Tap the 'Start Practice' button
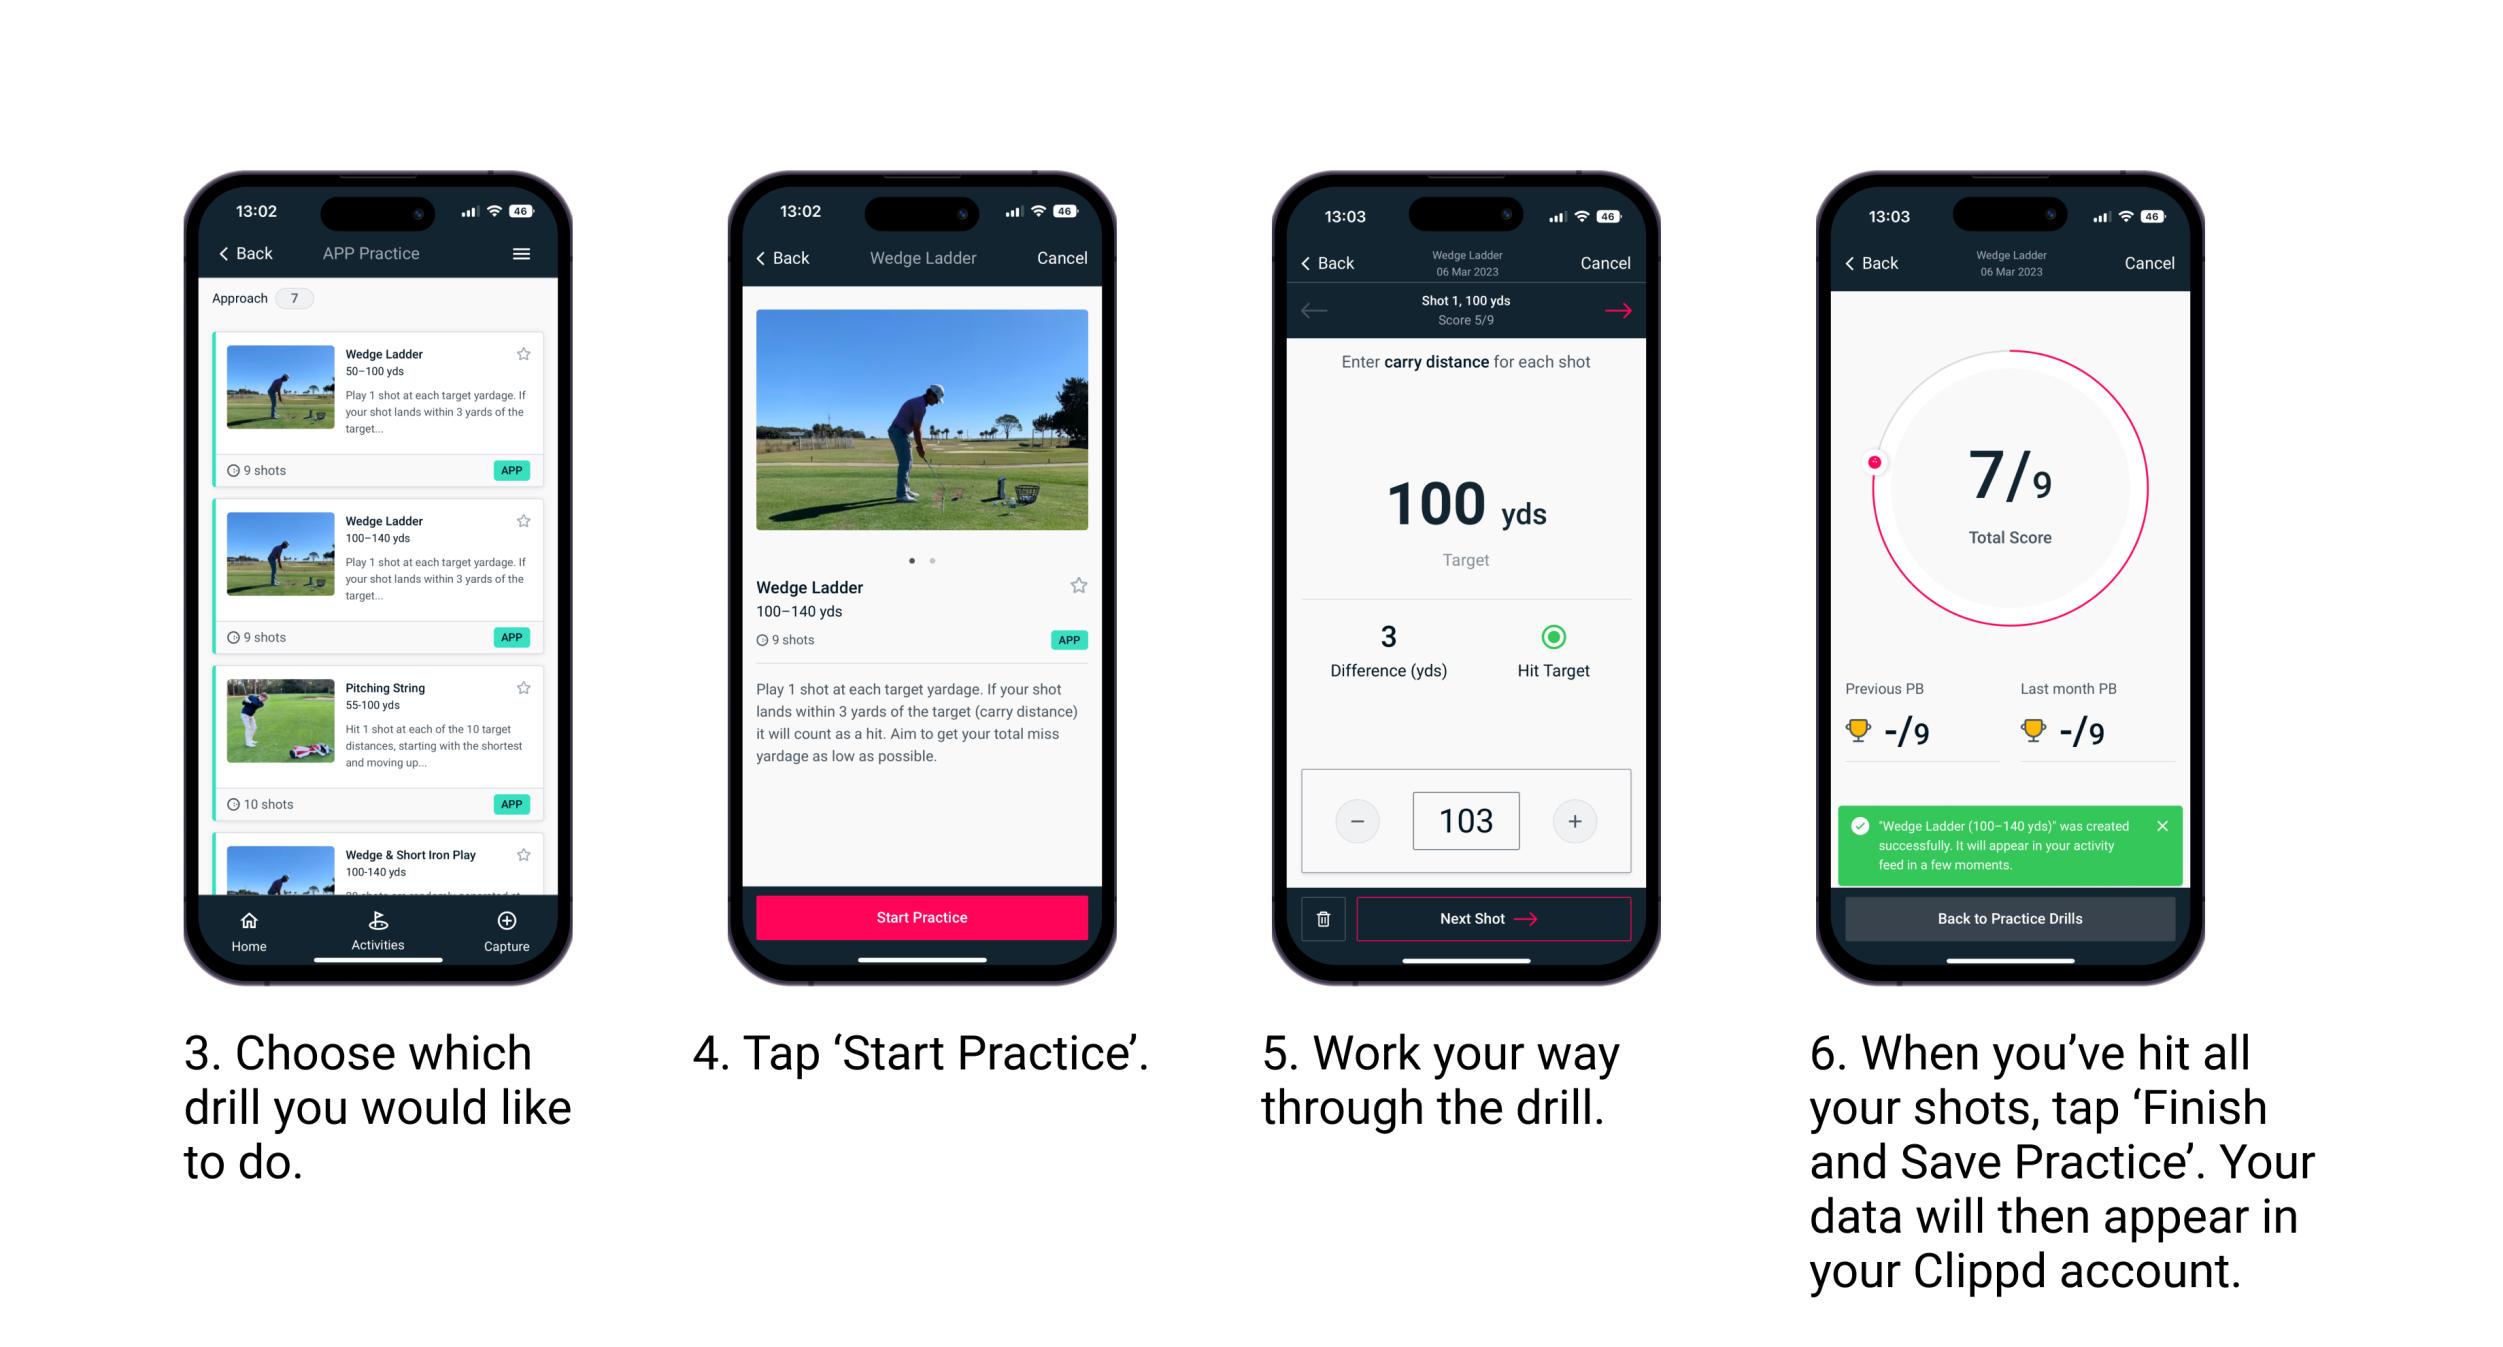 921,919
